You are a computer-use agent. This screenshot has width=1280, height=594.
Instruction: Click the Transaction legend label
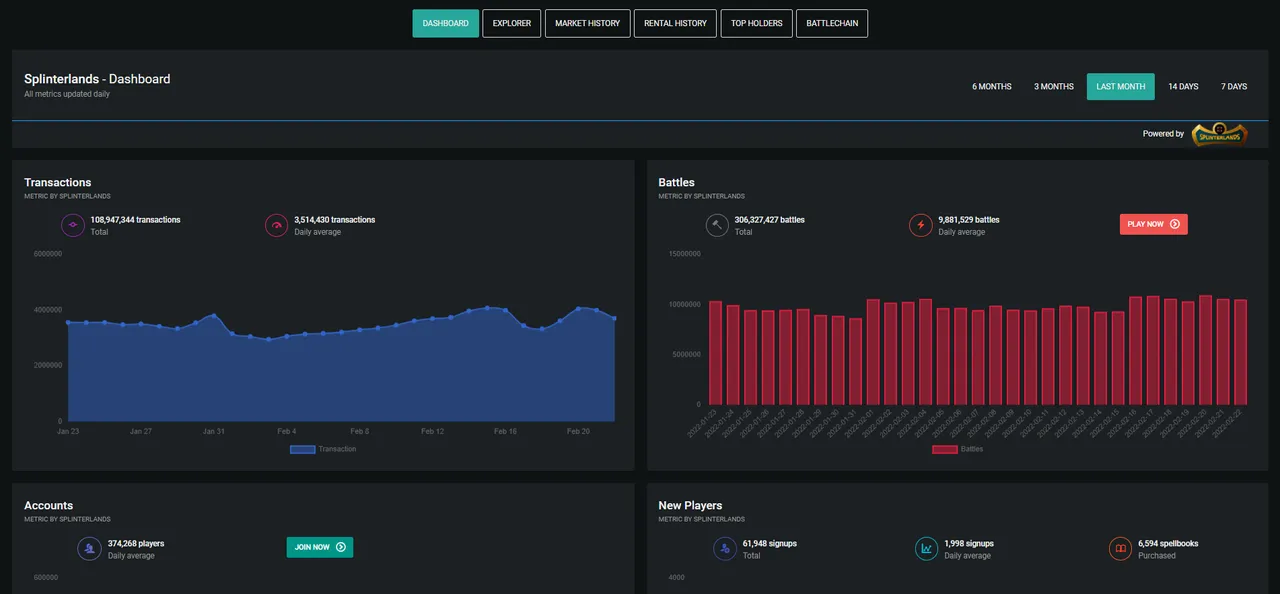click(337, 449)
